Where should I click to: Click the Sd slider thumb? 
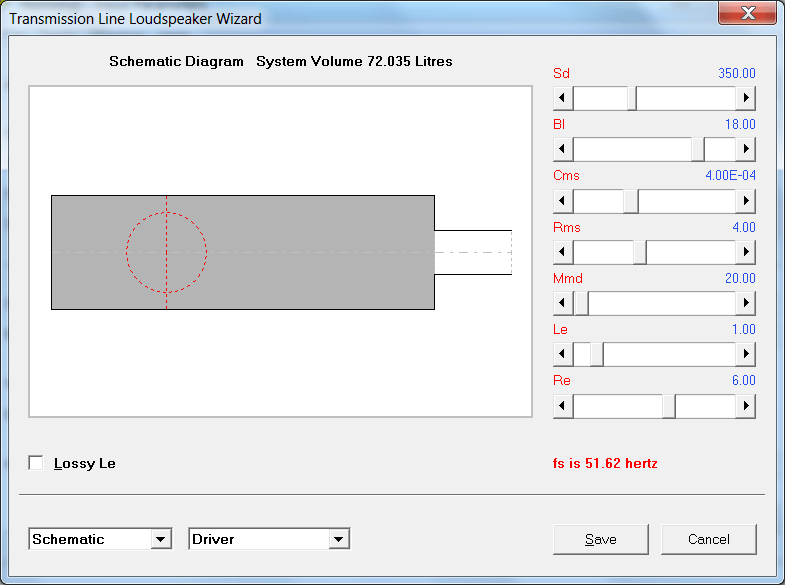coord(632,98)
